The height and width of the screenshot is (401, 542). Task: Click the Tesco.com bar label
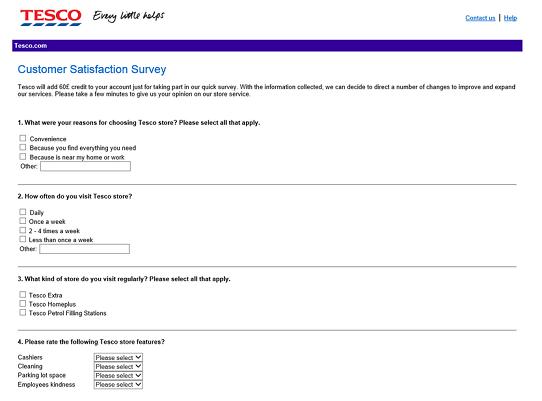pyautogui.click(x=31, y=46)
